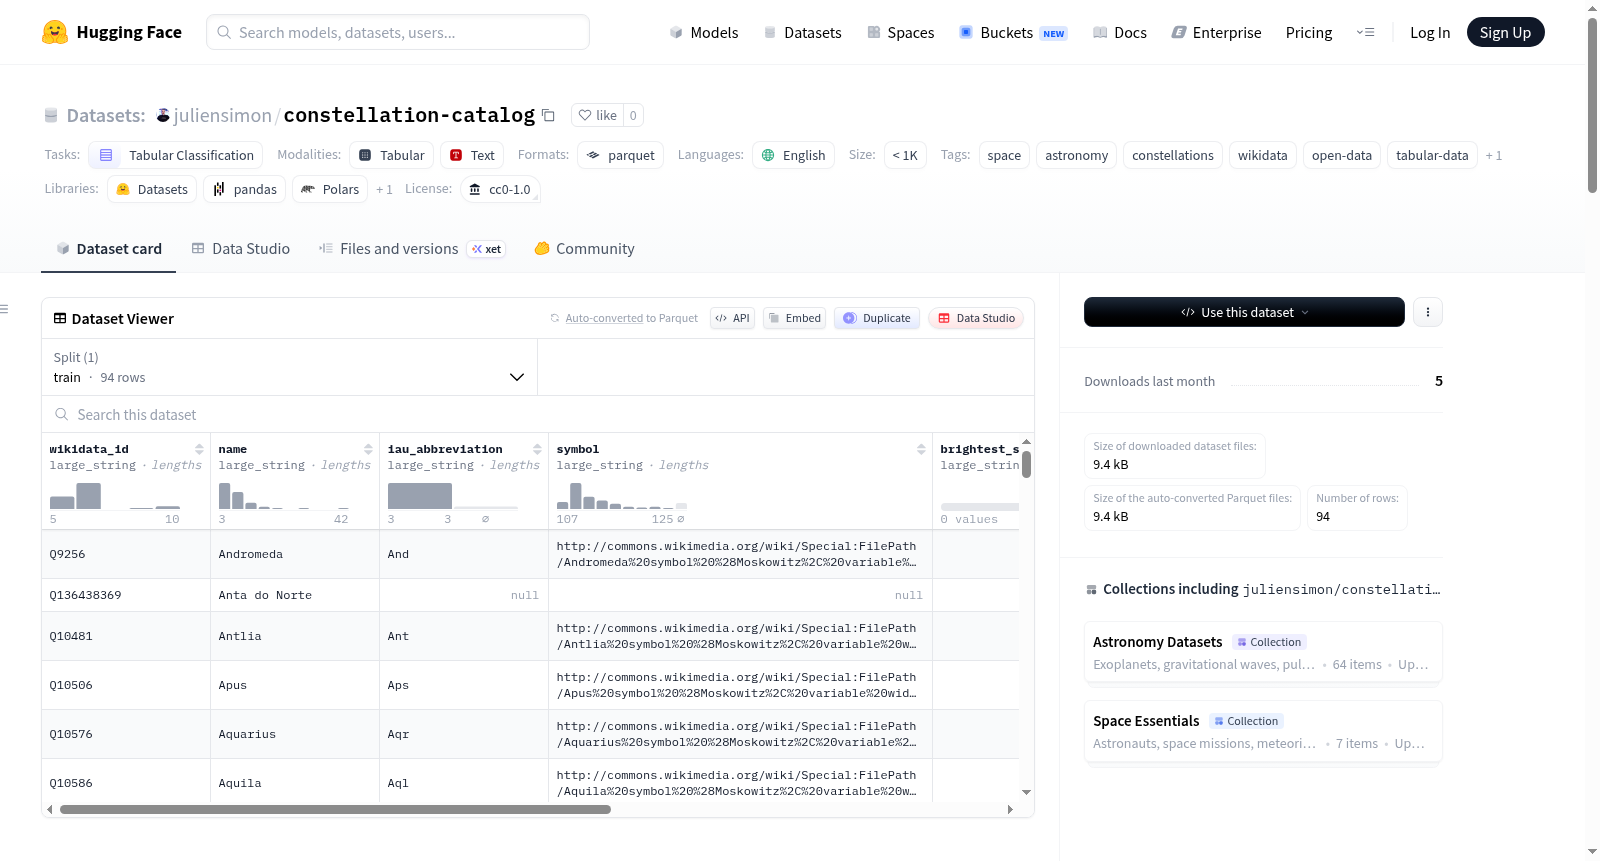
Task: Go to the Pricing page
Action: 1309,32
